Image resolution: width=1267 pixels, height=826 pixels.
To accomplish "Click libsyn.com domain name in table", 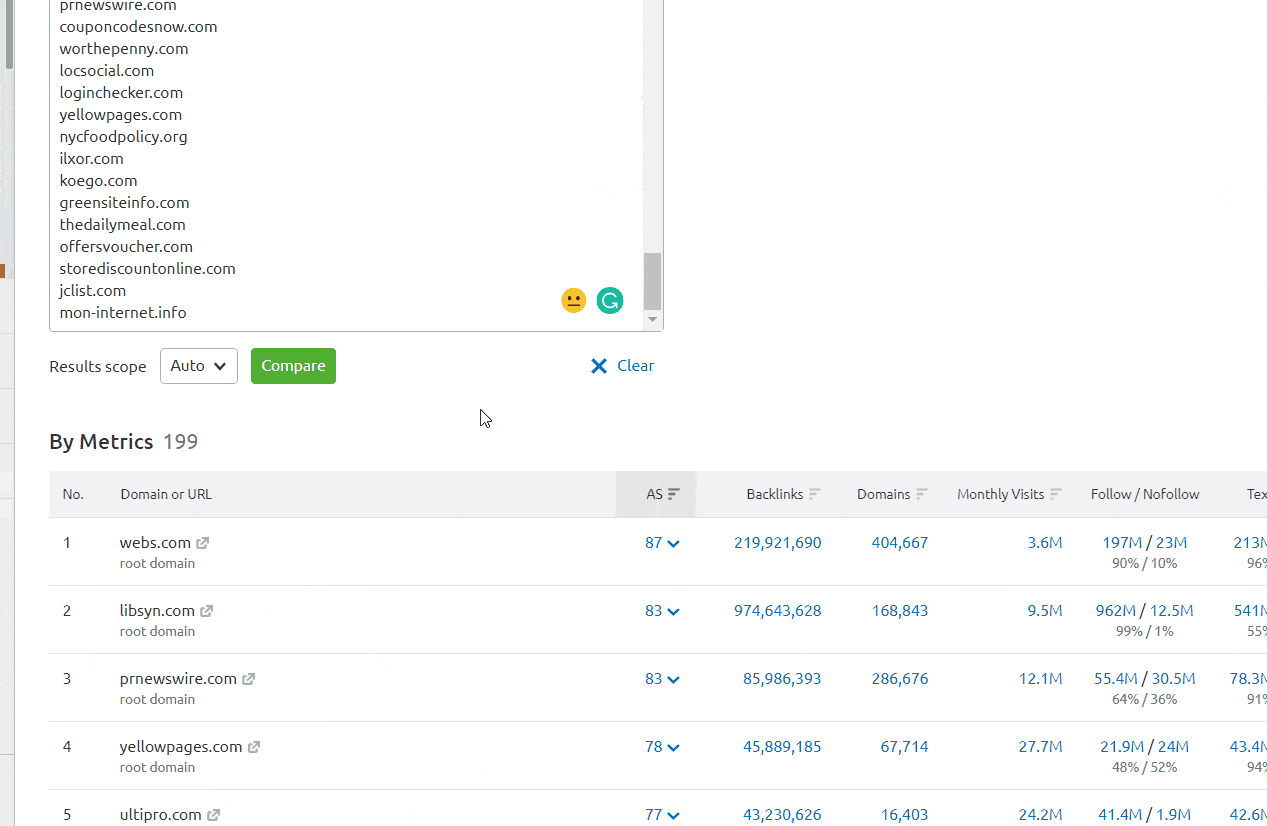I will coord(157,611).
